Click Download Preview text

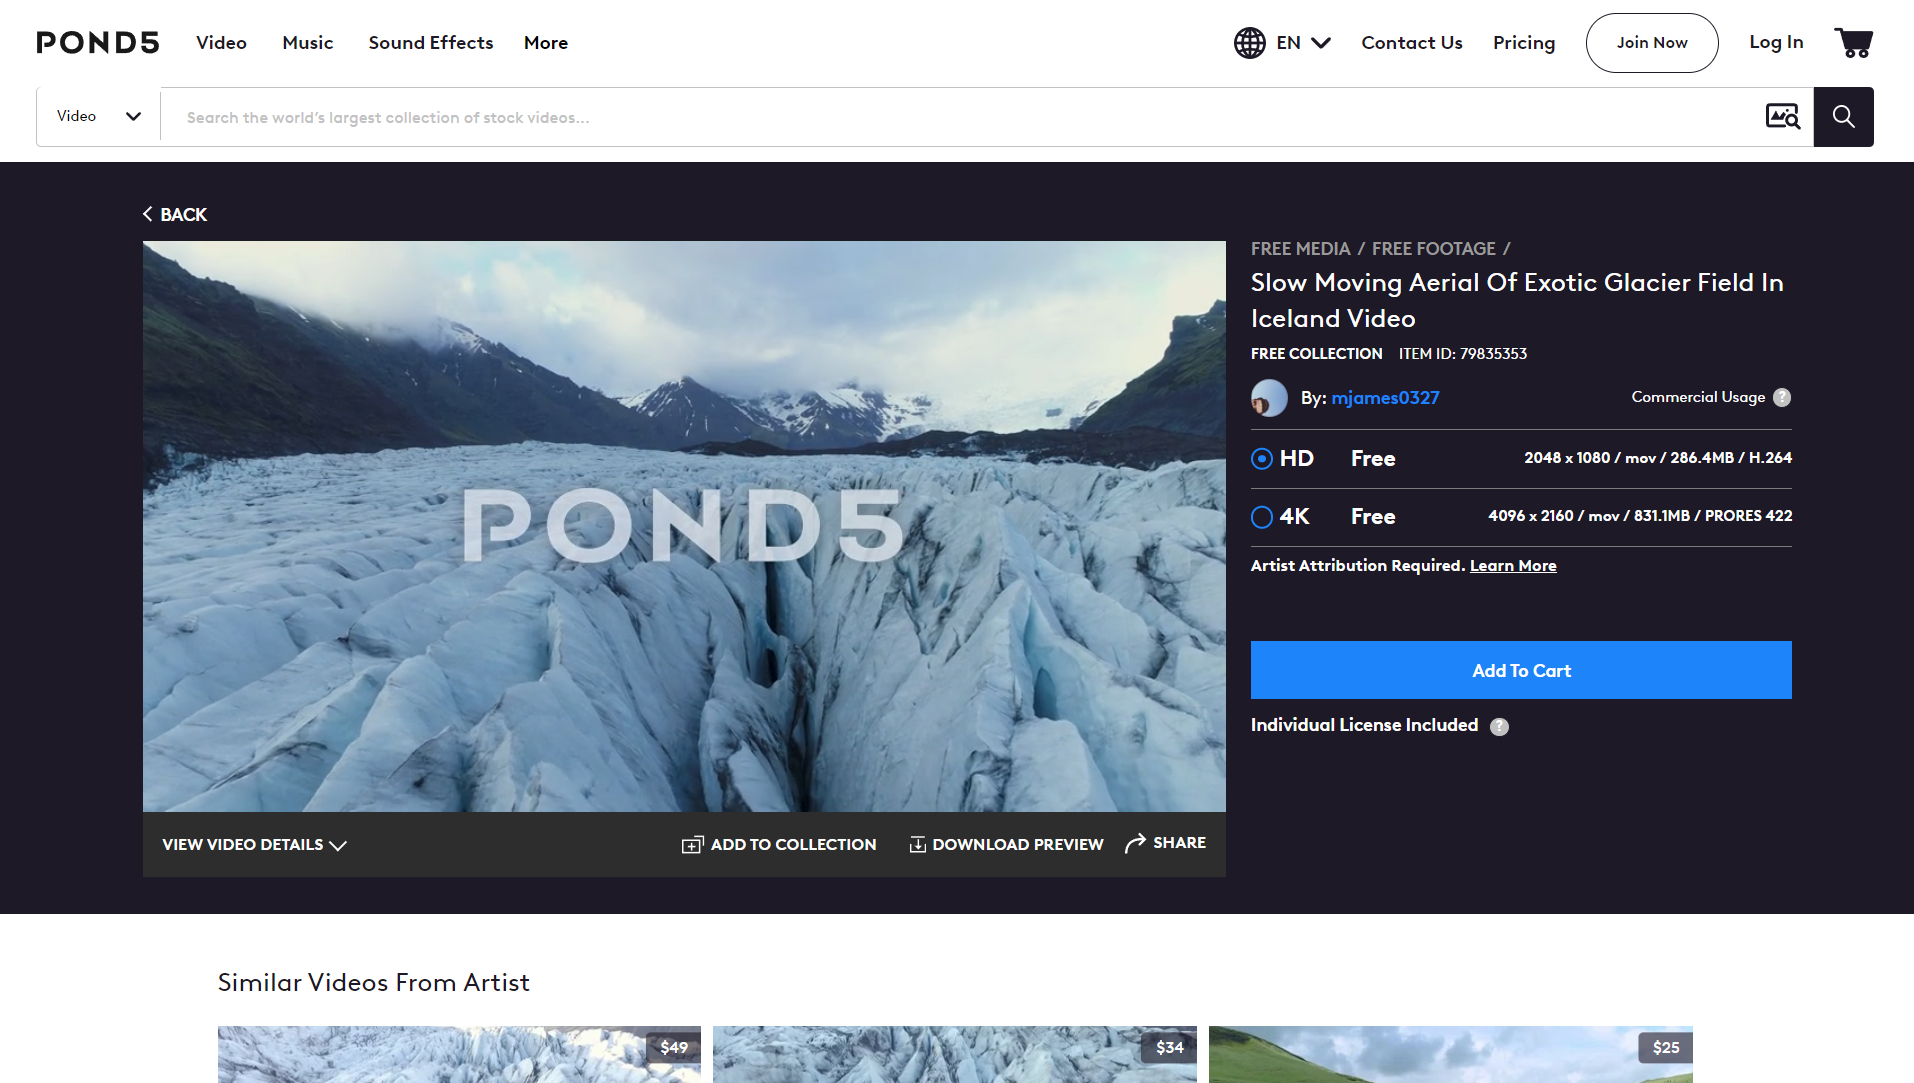pyautogui.click(x=1018, y=845)
